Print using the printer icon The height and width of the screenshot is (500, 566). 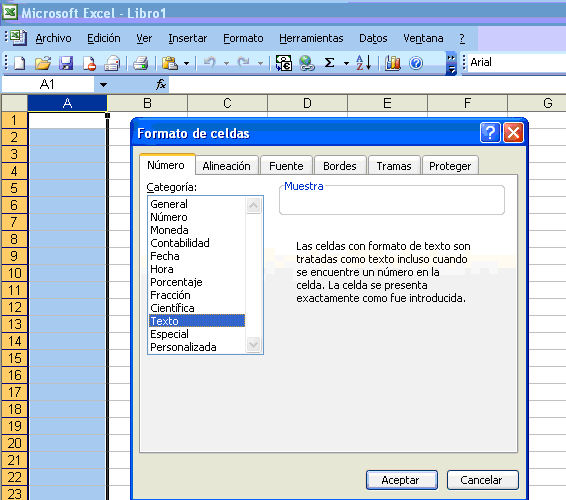140,63
